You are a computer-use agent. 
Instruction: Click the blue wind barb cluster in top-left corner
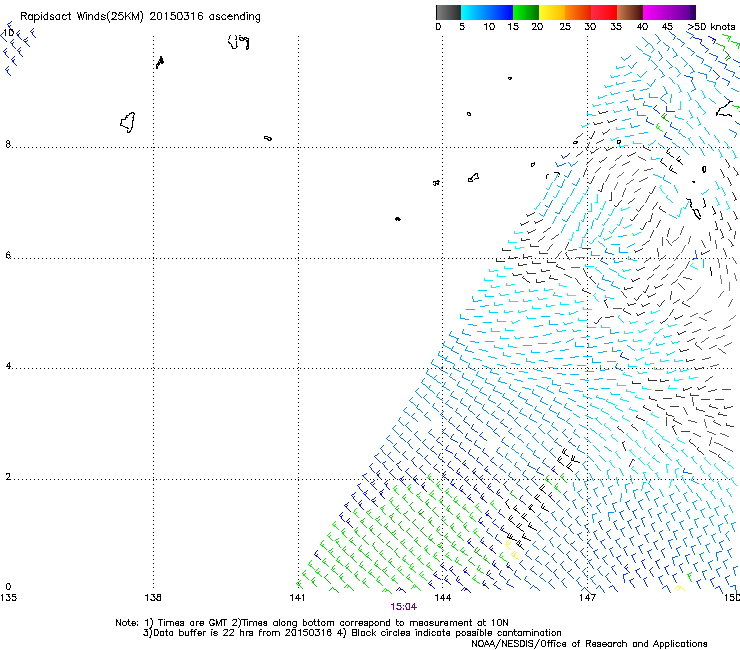pos(18,50)
